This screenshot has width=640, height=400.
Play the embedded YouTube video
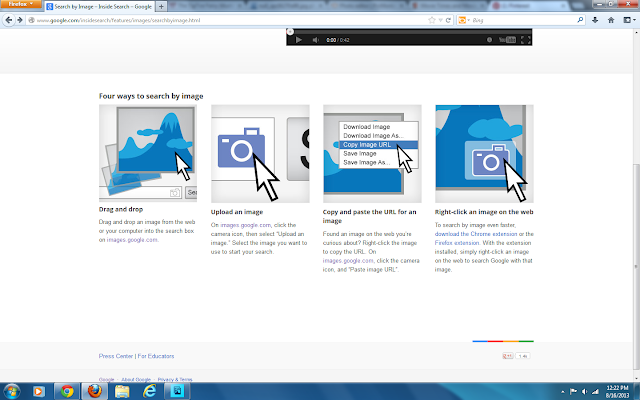299,40
